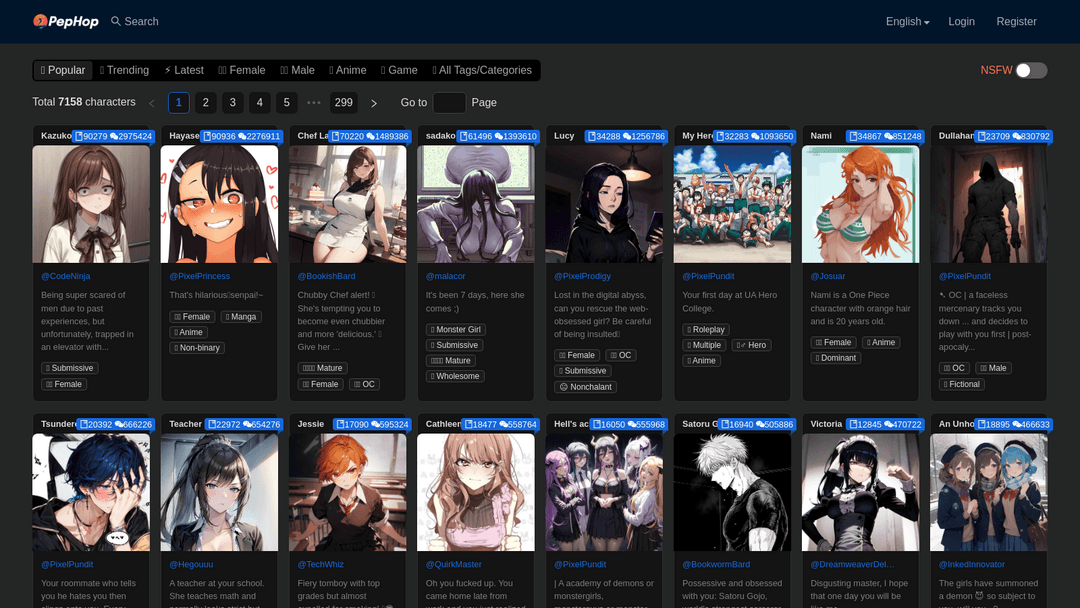Click the Register link

tap(1016, 22)
